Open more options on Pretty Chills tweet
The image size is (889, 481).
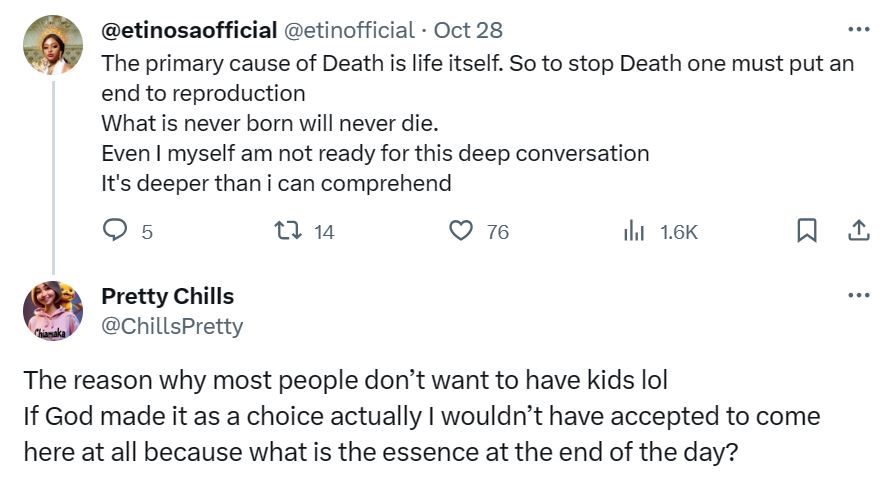coord(858,296)
